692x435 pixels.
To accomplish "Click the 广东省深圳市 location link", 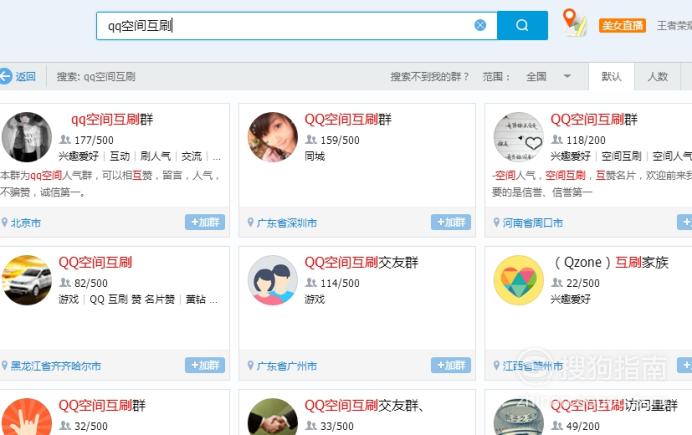I will (x=287, y=223).
